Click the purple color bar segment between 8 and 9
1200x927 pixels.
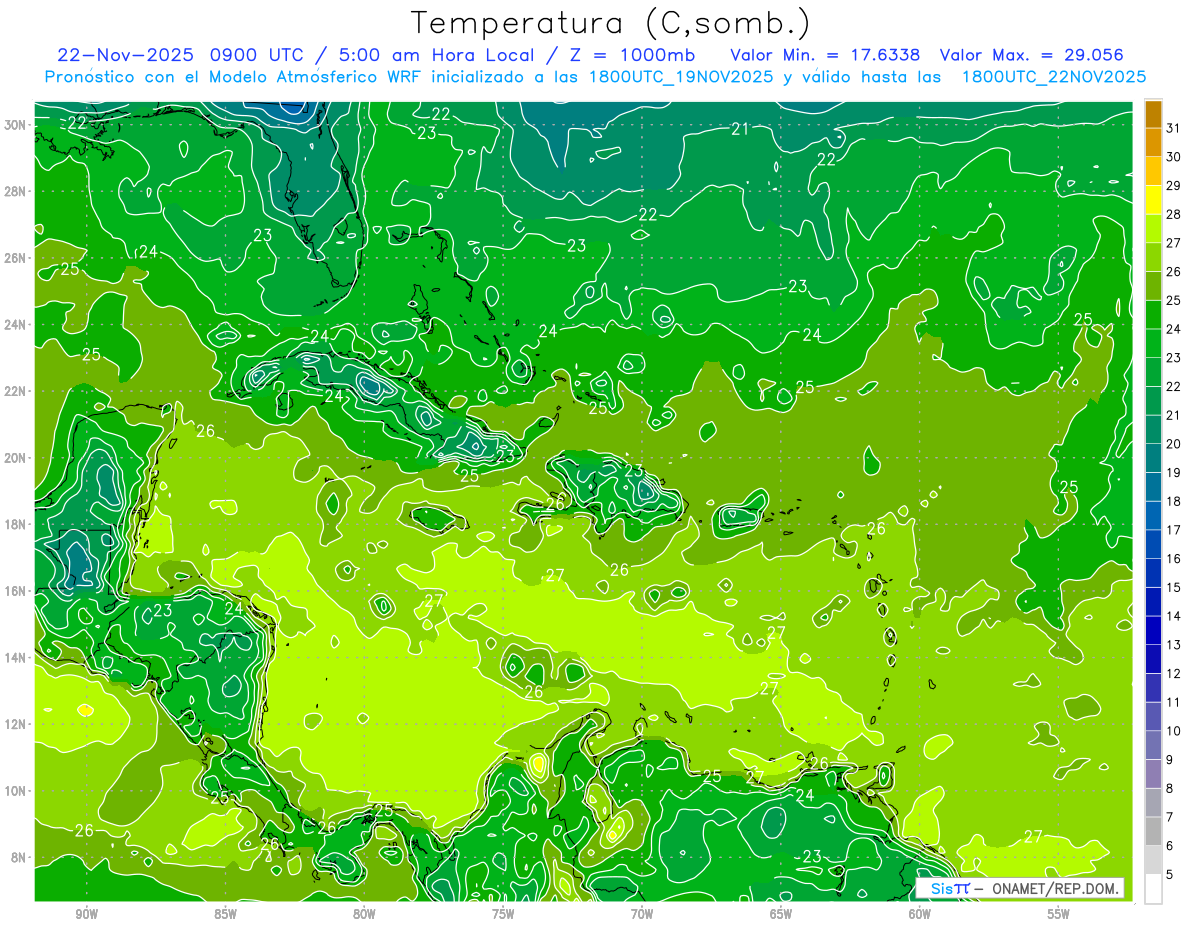pos(1153,773)
